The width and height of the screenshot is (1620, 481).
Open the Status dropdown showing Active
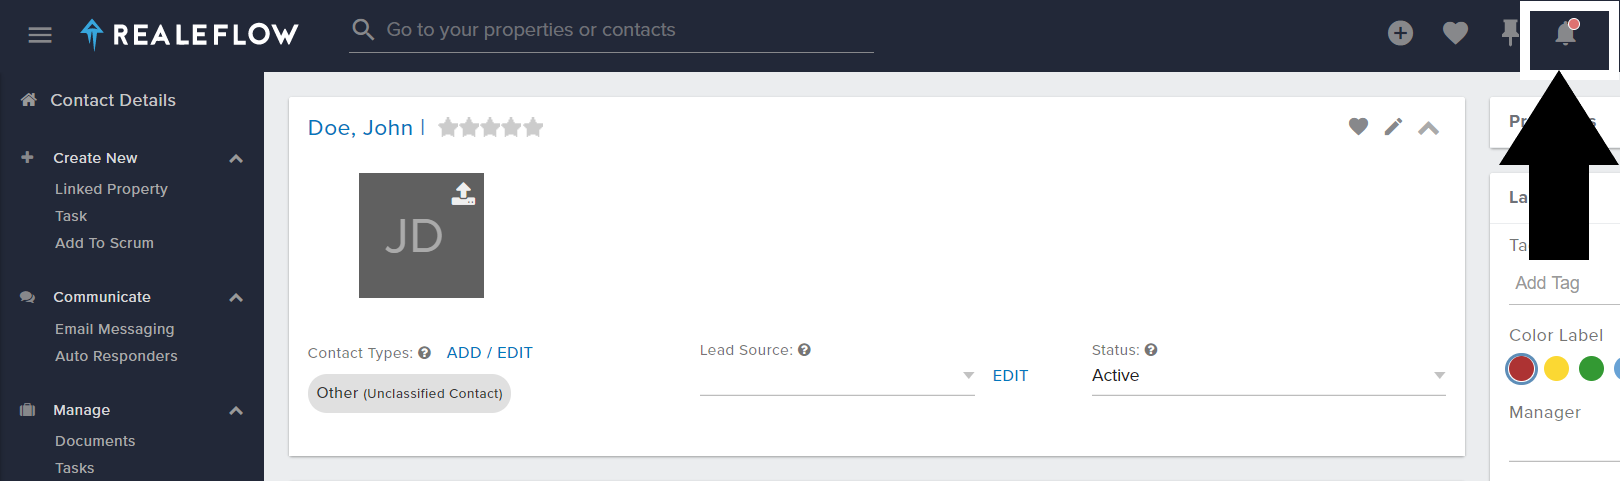pos(1268,375)
